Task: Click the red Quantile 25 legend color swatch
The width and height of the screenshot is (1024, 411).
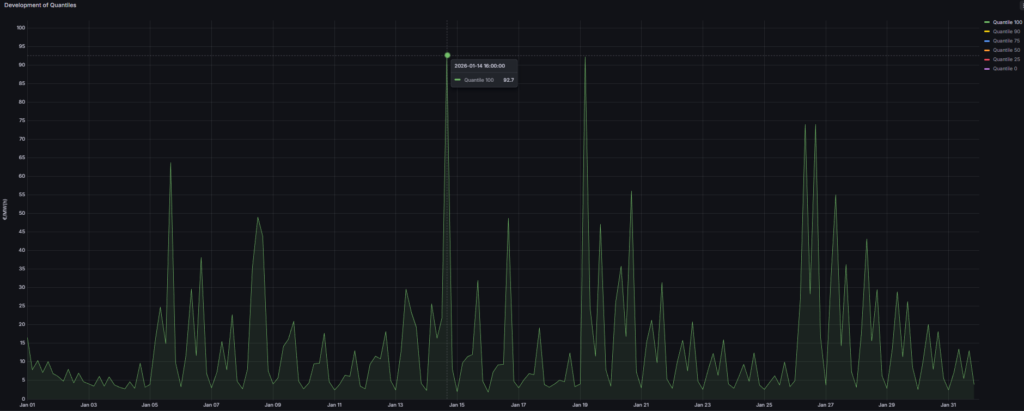Action: (x=986, y=59)
